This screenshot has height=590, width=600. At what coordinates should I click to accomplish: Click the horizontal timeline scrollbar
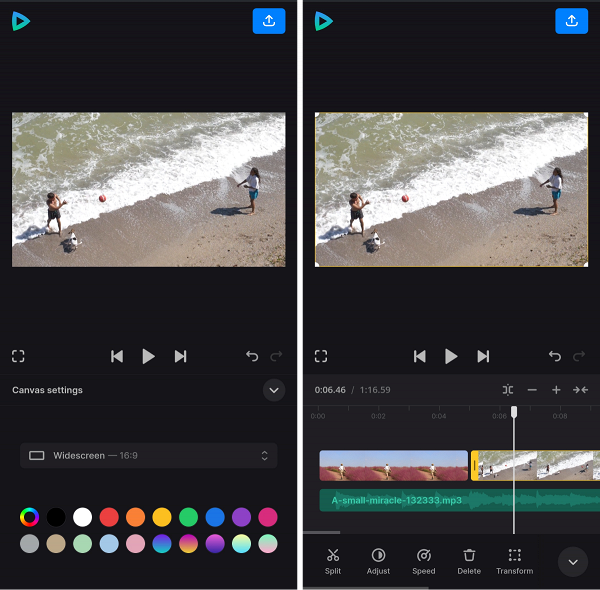tap(322, 532)
